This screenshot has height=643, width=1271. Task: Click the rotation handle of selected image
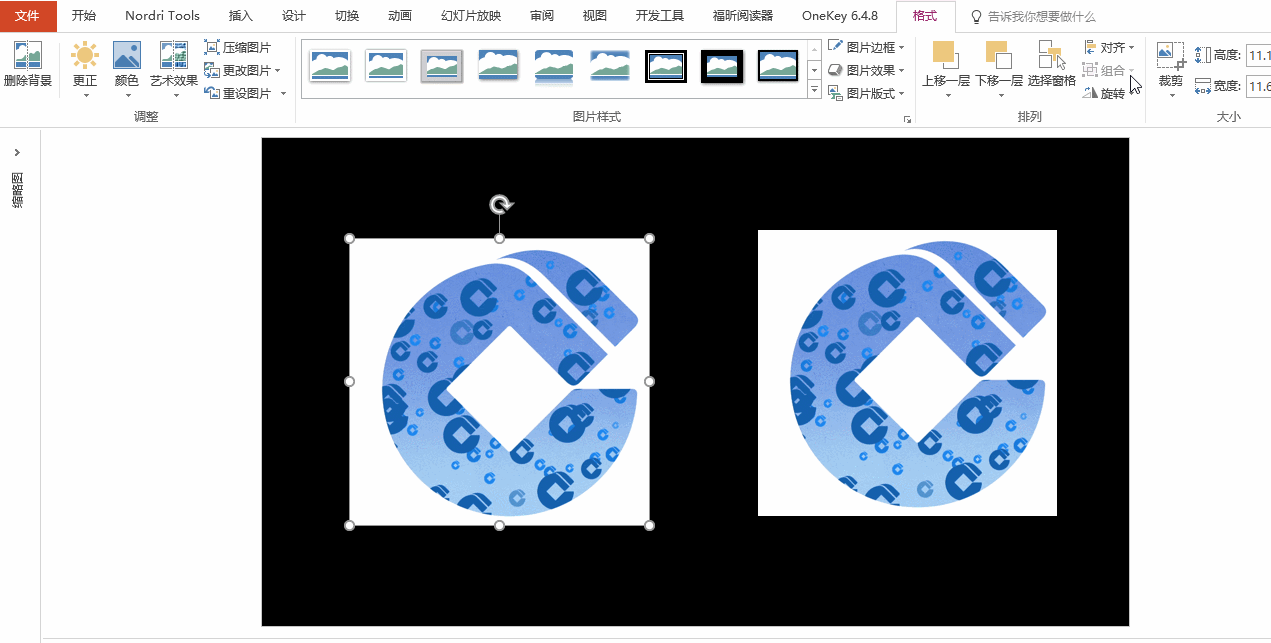pyautogui.click(x=500, y=205)
